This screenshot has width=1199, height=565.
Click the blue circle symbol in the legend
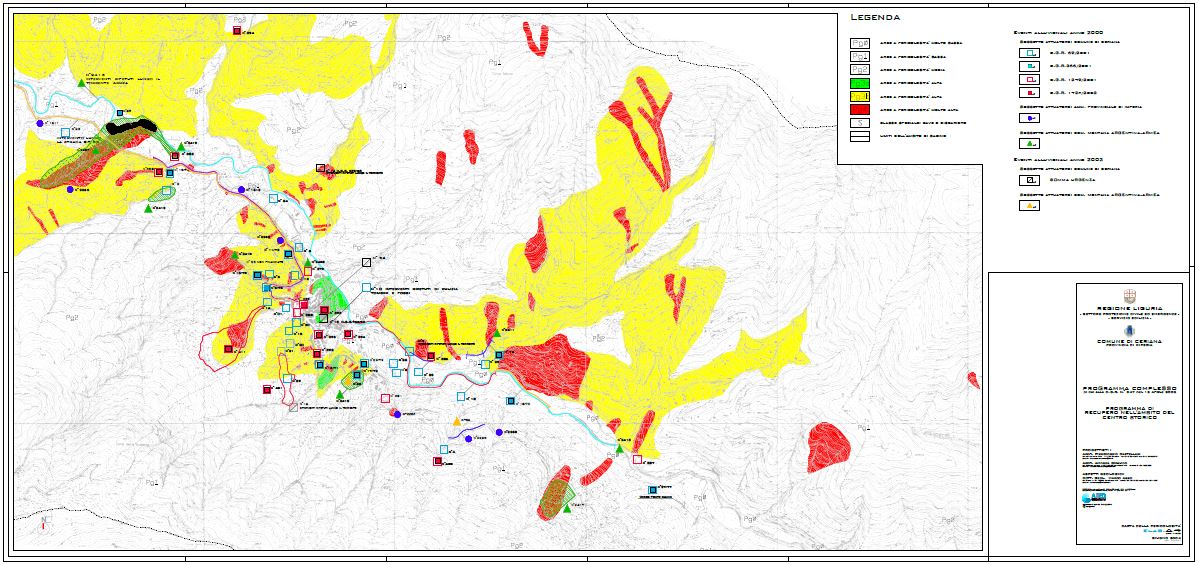click(1029, 116)
